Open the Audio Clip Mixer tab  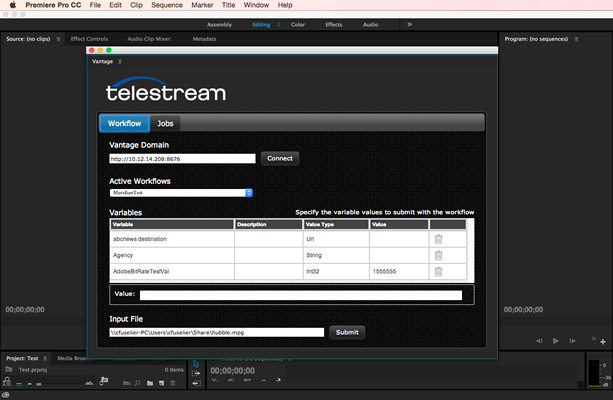(x=149, y=39)
